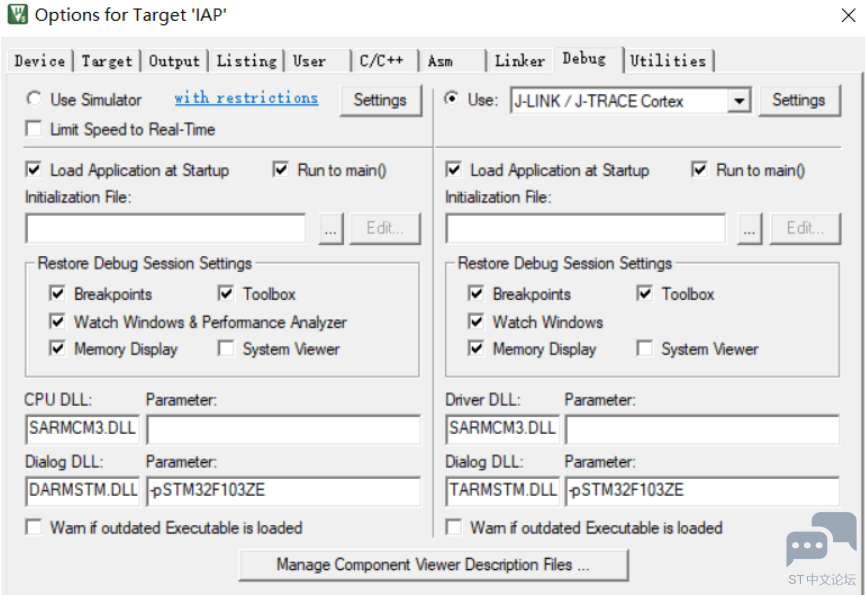
Task: Go to the Linker tab
Action: (520, 61)
